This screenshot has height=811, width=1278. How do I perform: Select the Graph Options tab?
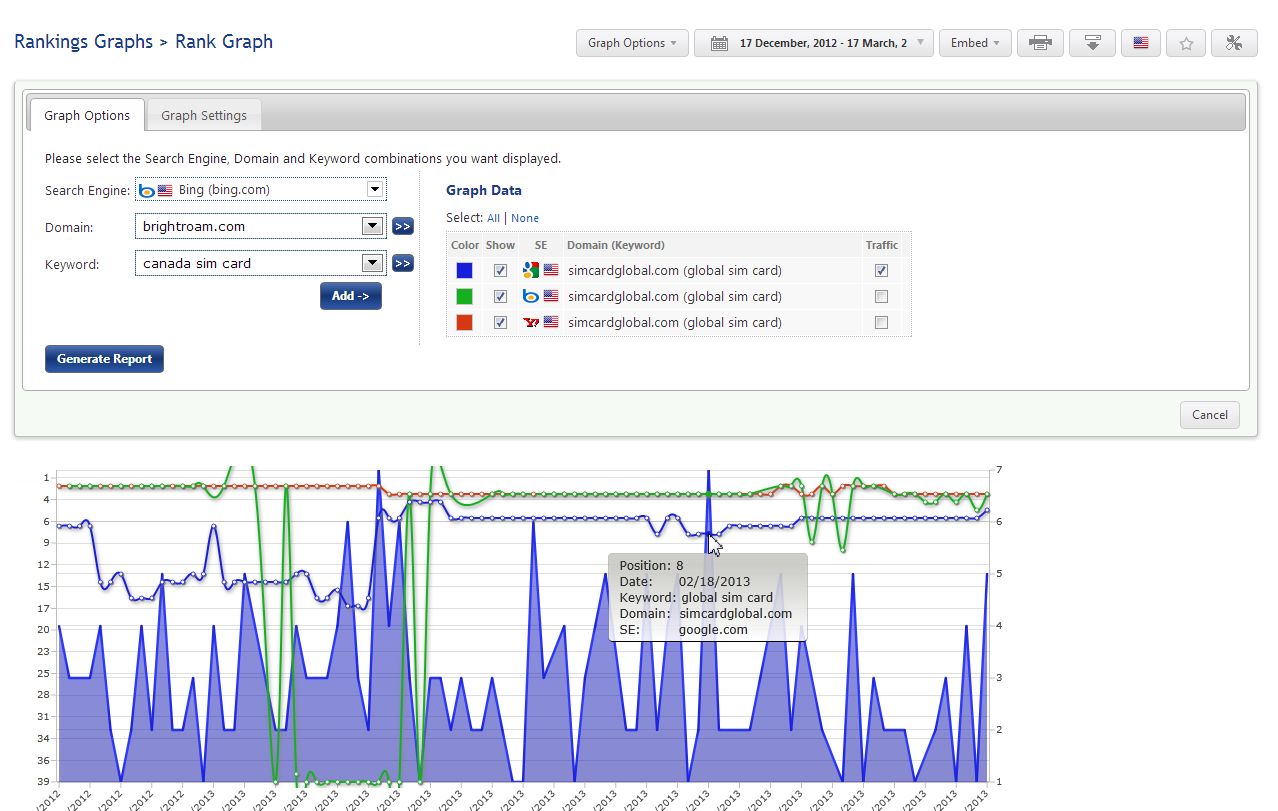point(87,115)
